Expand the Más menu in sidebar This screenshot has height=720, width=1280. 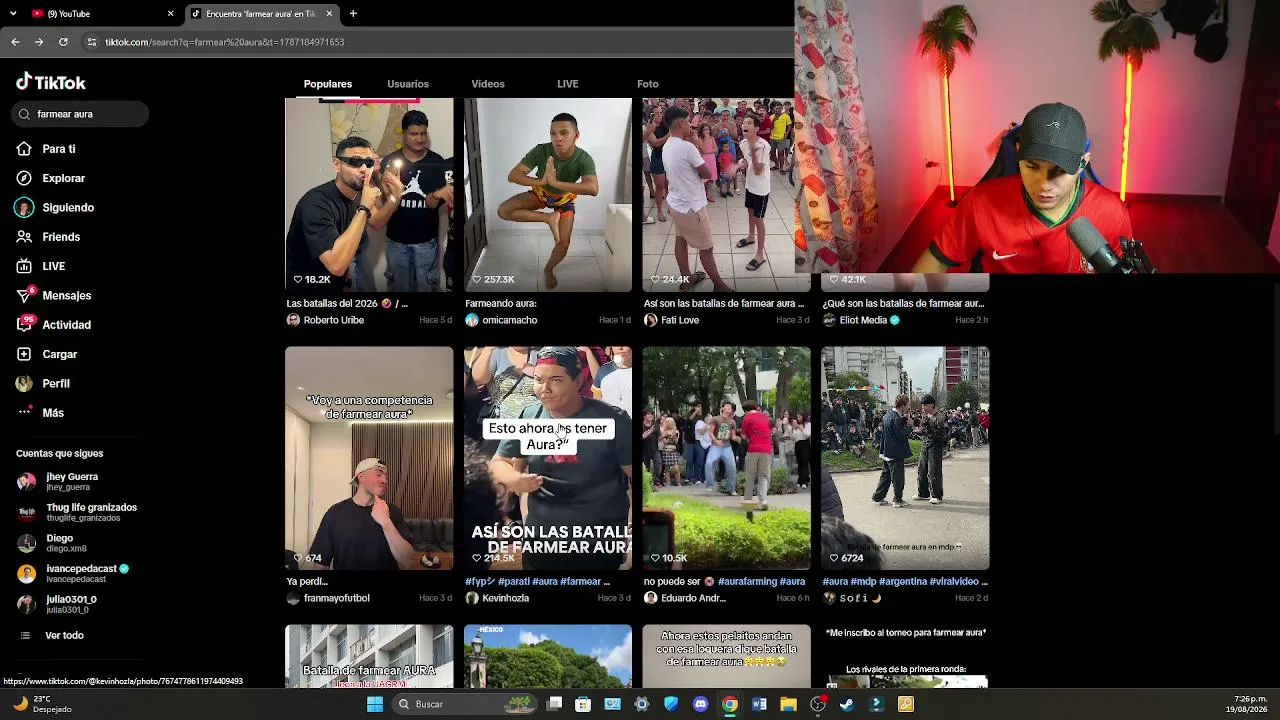40,413
